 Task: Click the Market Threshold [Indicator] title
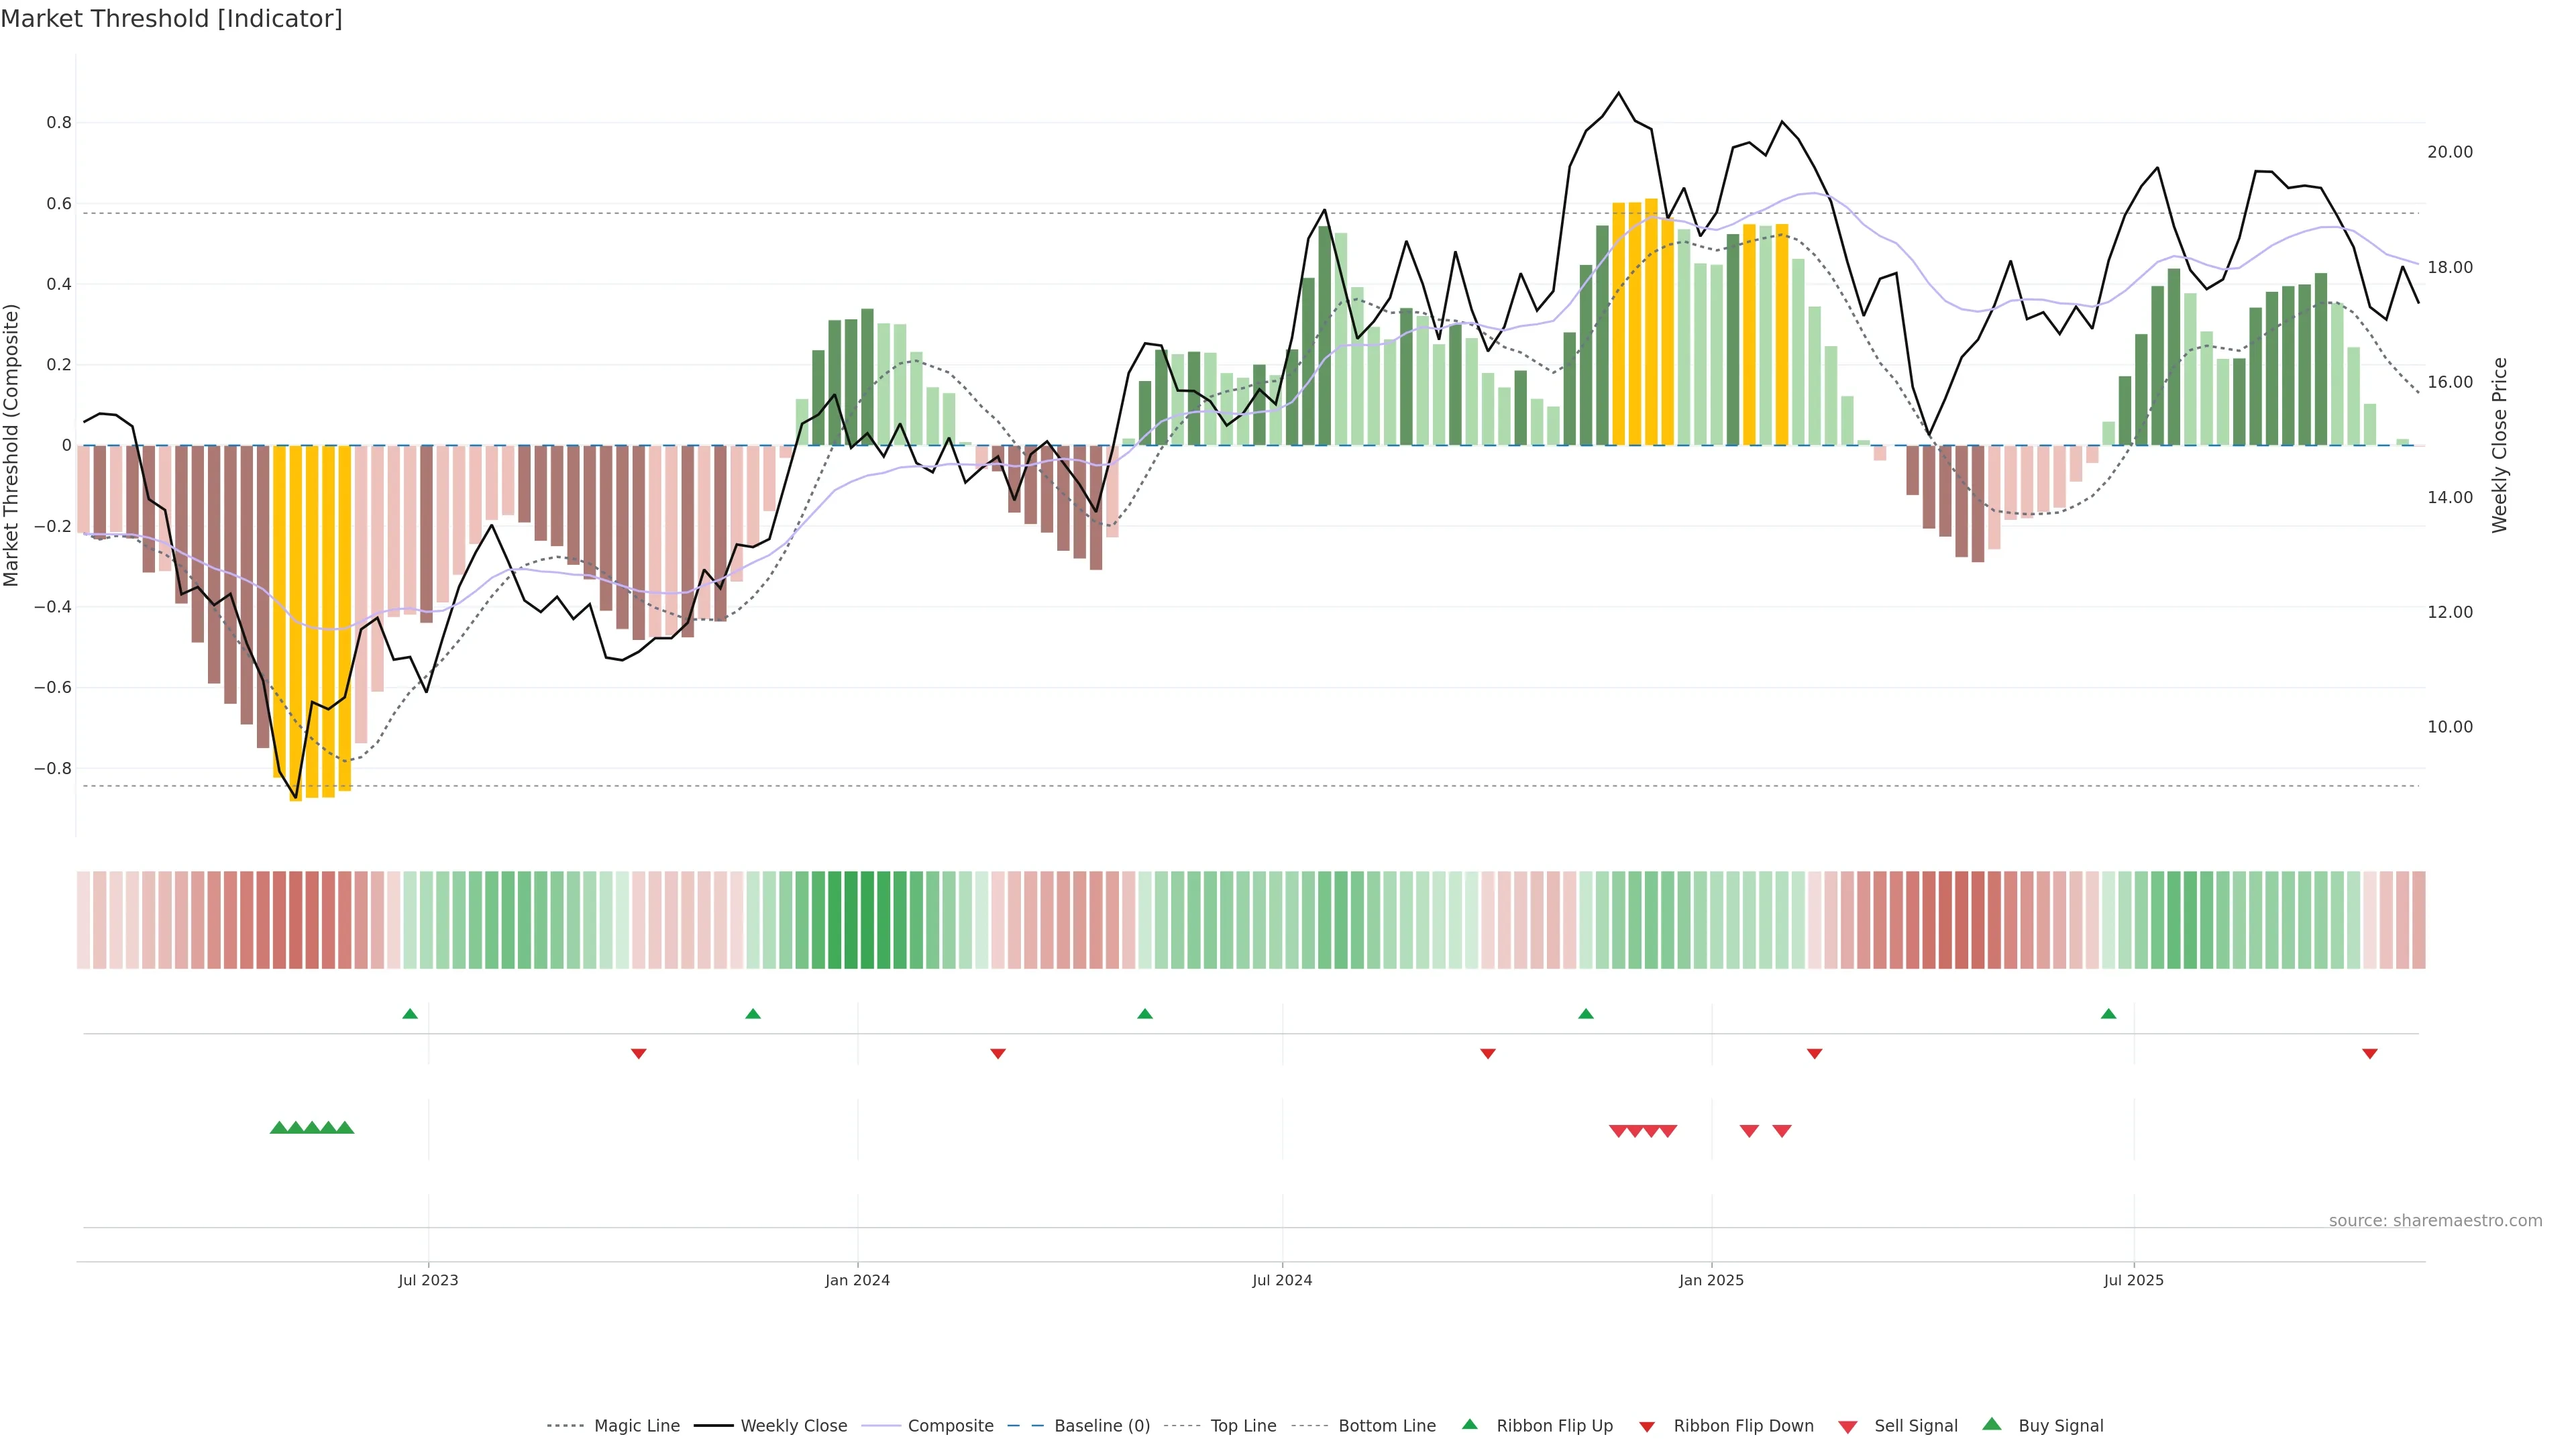(172, 19)
